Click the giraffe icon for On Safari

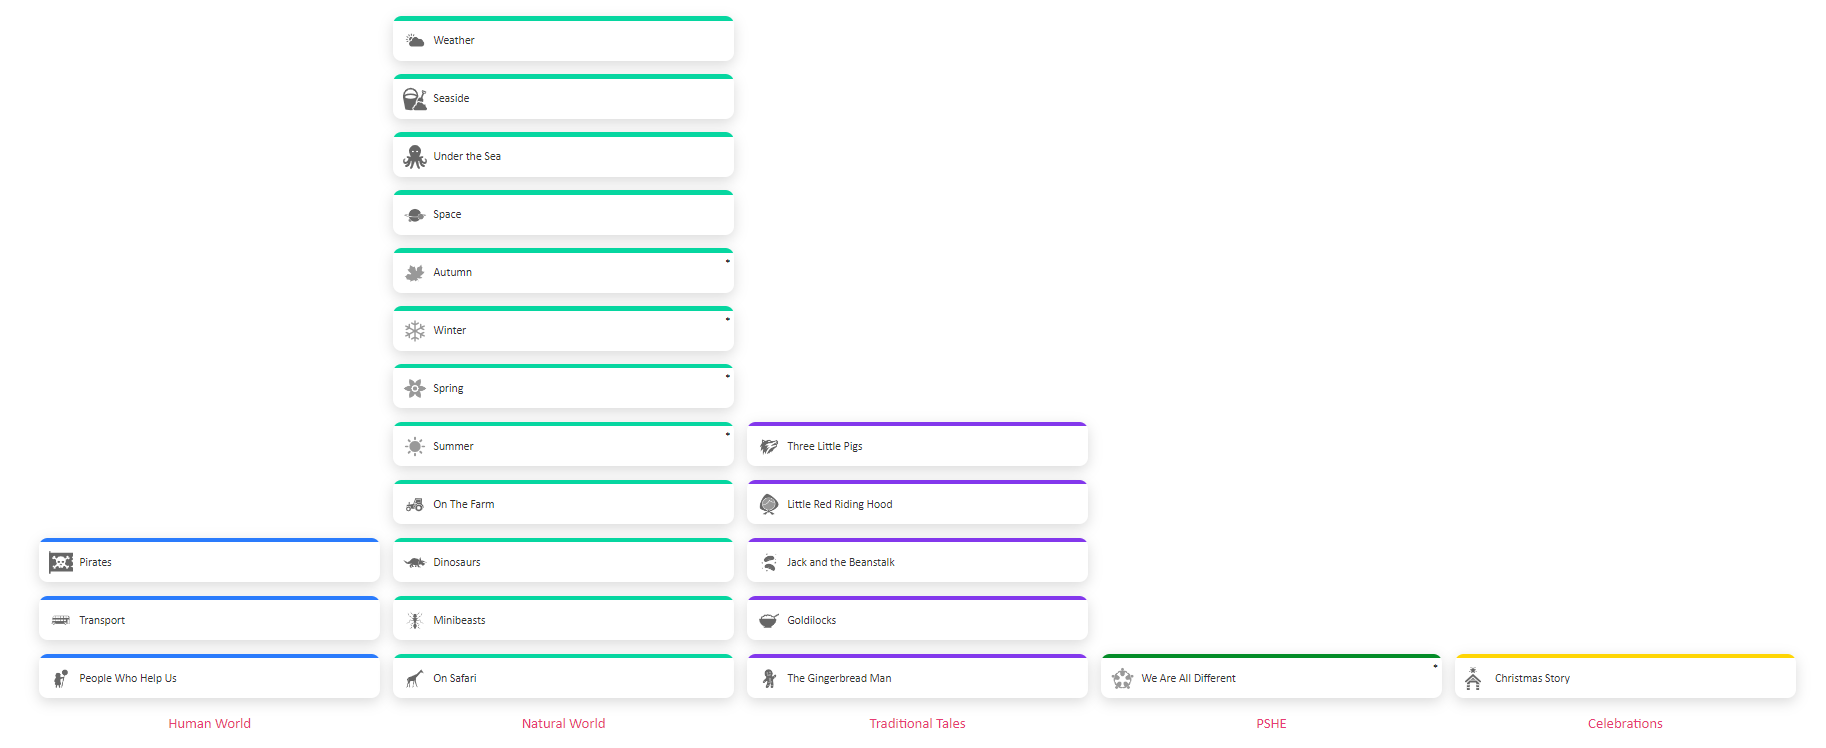(x=414, y=679)
